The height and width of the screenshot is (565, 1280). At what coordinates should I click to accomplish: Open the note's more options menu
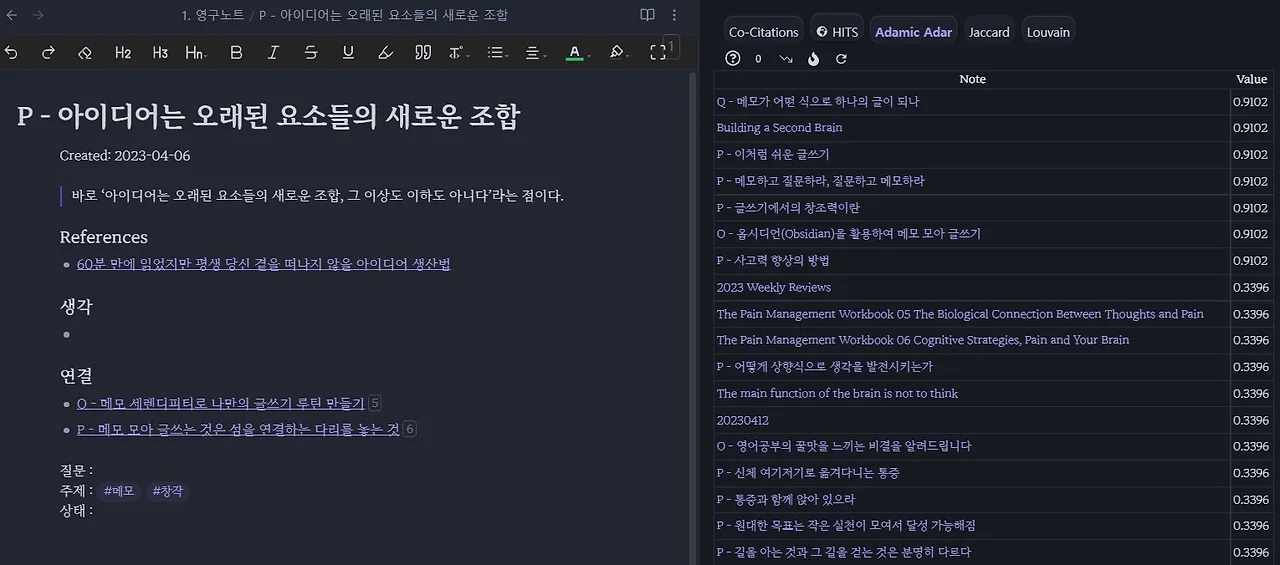click(674, 15)
